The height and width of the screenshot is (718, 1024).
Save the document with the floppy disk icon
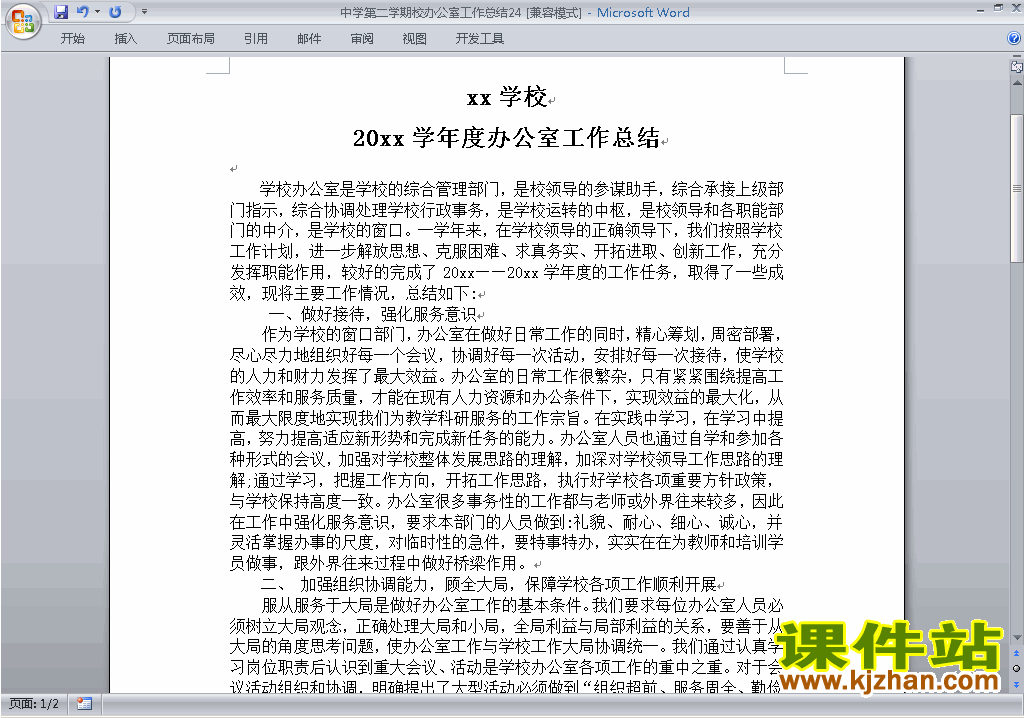[61, 12]
